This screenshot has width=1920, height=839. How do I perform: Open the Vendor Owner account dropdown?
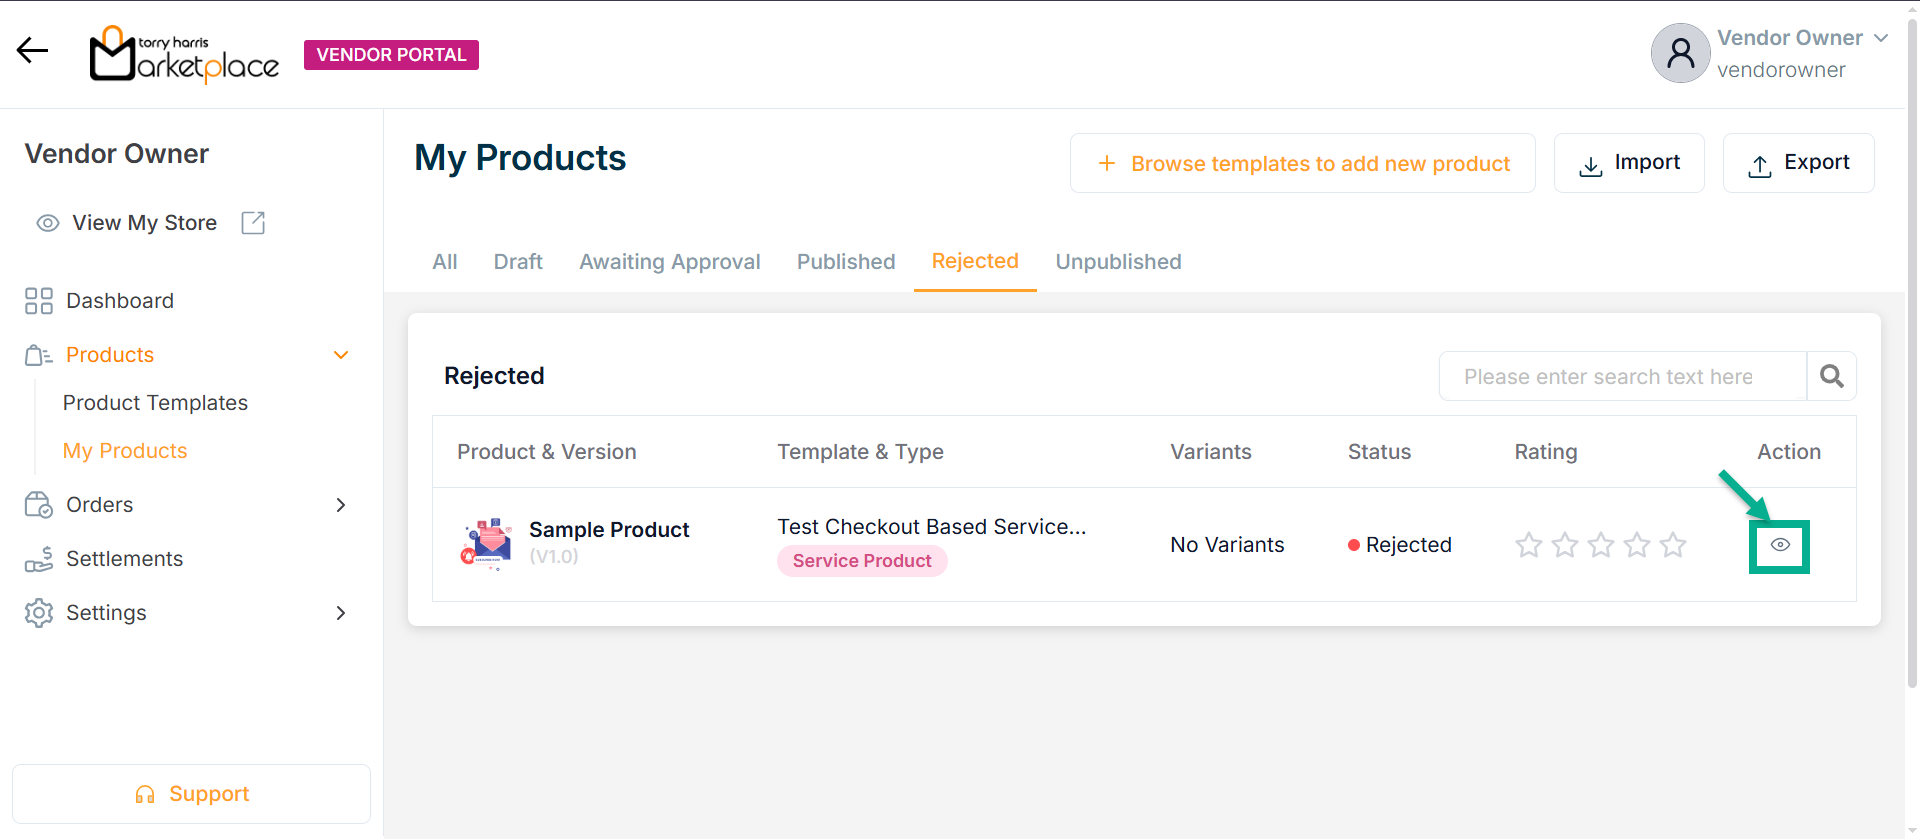tap(1880, 38)
